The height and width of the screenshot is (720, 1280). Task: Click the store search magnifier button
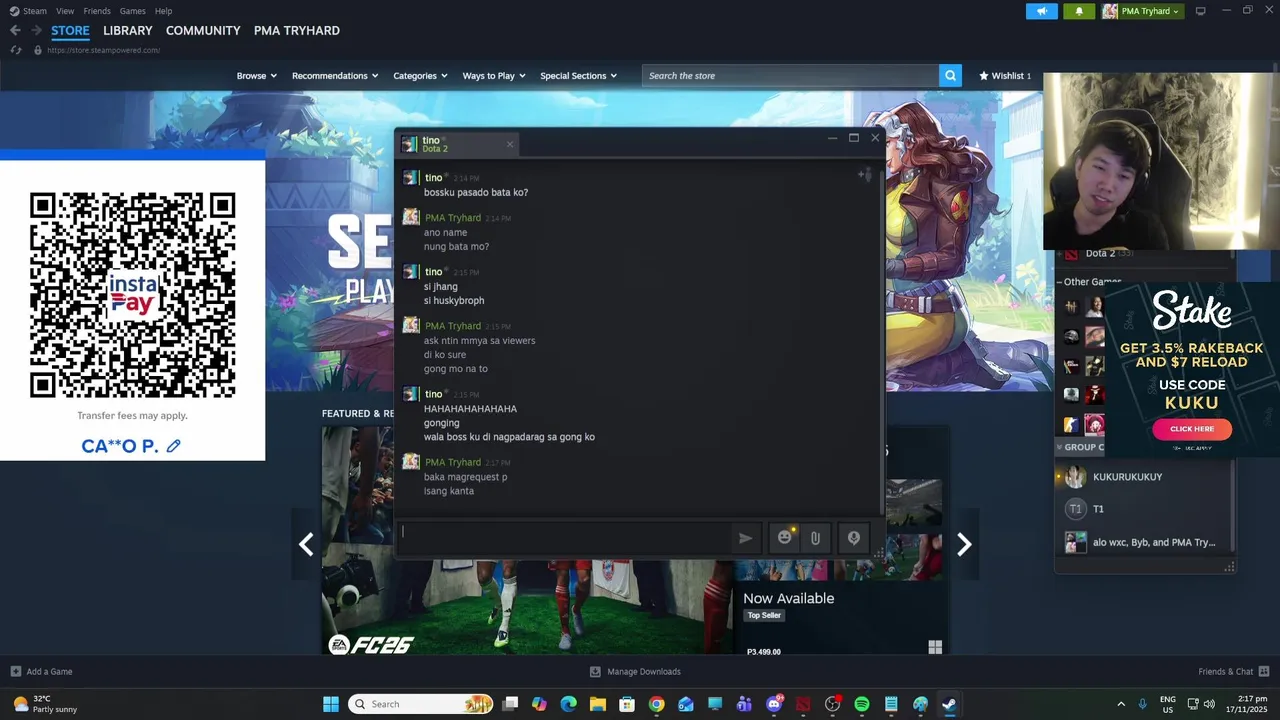[950, 75]
